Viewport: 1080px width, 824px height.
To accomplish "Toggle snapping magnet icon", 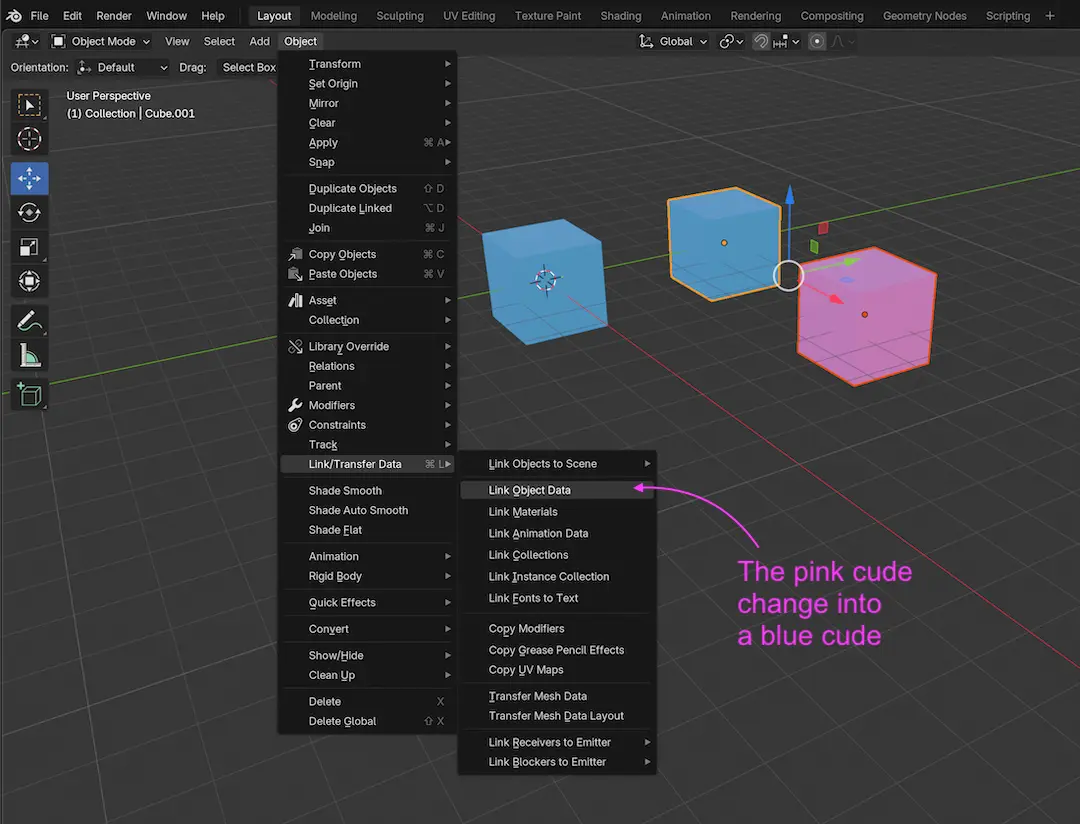I will click(760, 41).
